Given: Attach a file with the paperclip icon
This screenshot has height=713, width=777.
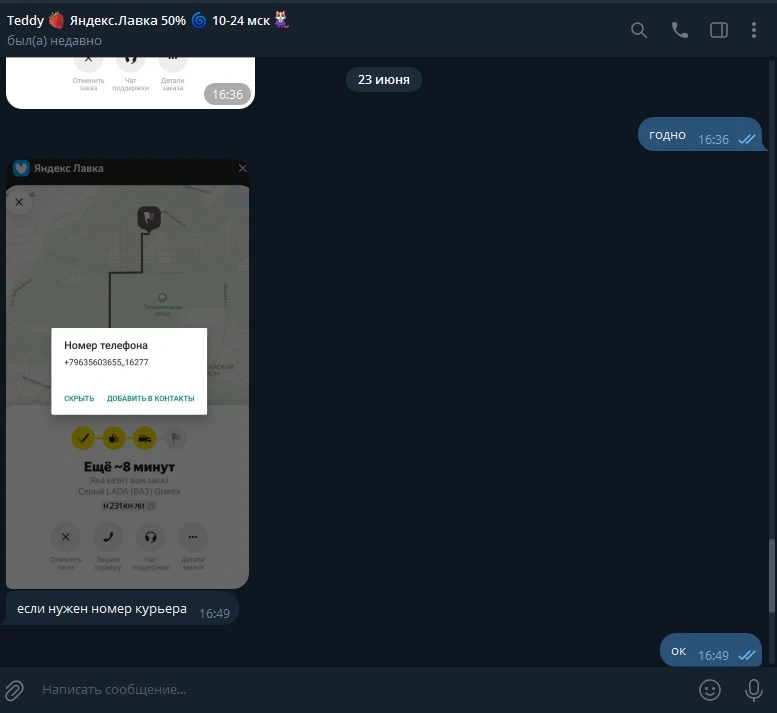Looking at the screenshot, I should click(x=14, y=690).
